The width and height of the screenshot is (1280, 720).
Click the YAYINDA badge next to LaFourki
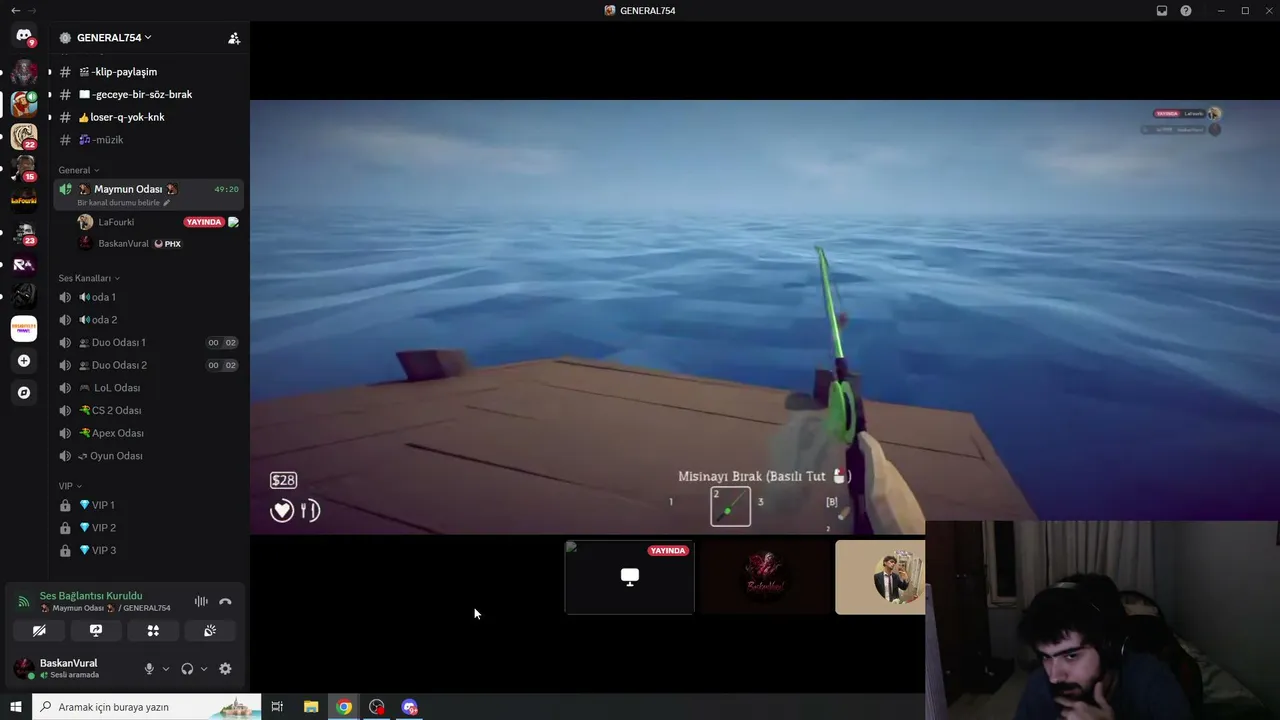tap(203, 222)
